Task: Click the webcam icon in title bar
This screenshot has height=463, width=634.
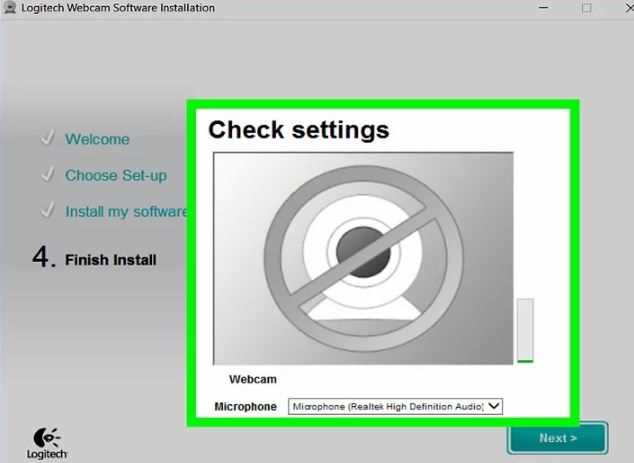Action: pos(9,7)
